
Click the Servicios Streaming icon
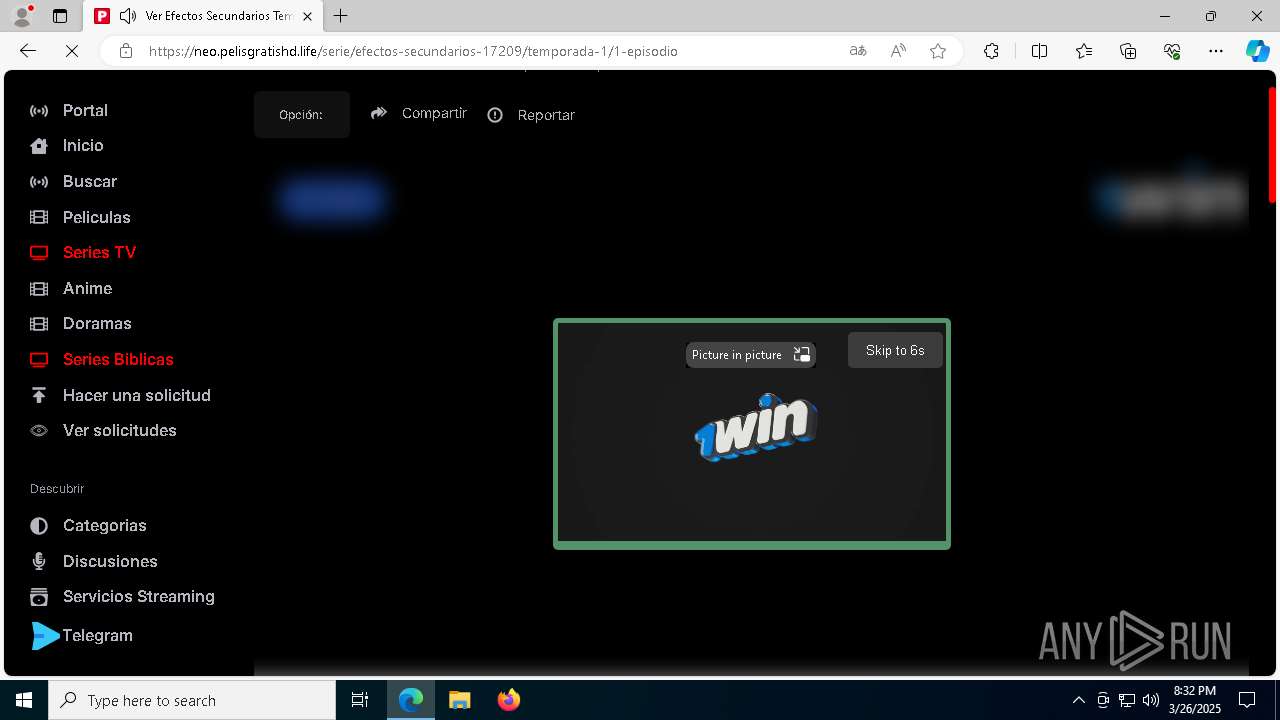point(39,597)
